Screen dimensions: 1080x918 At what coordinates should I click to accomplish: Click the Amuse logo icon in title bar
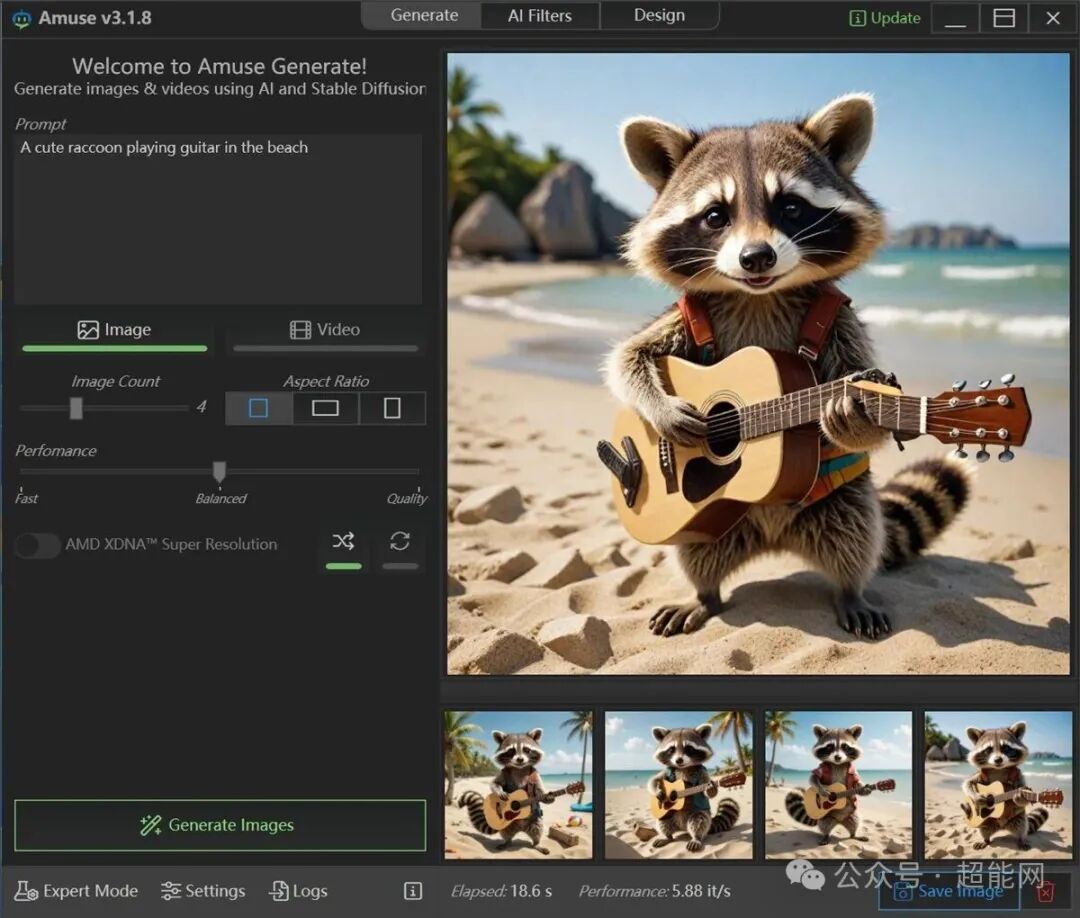21,19
